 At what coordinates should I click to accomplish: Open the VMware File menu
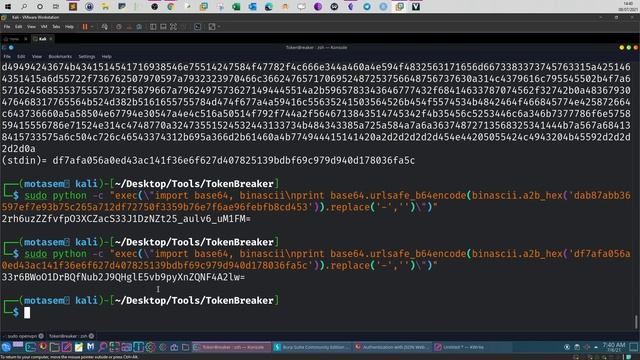click(x=7, y=27)
